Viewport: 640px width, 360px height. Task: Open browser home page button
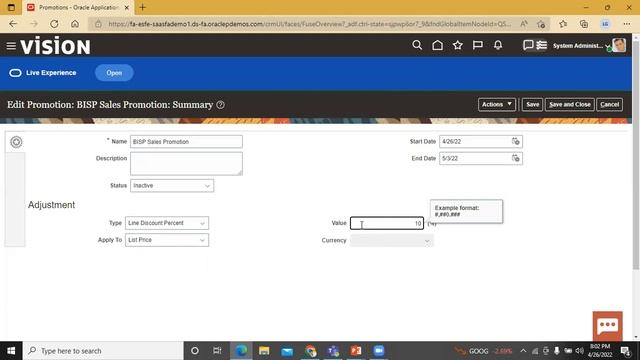75,24
